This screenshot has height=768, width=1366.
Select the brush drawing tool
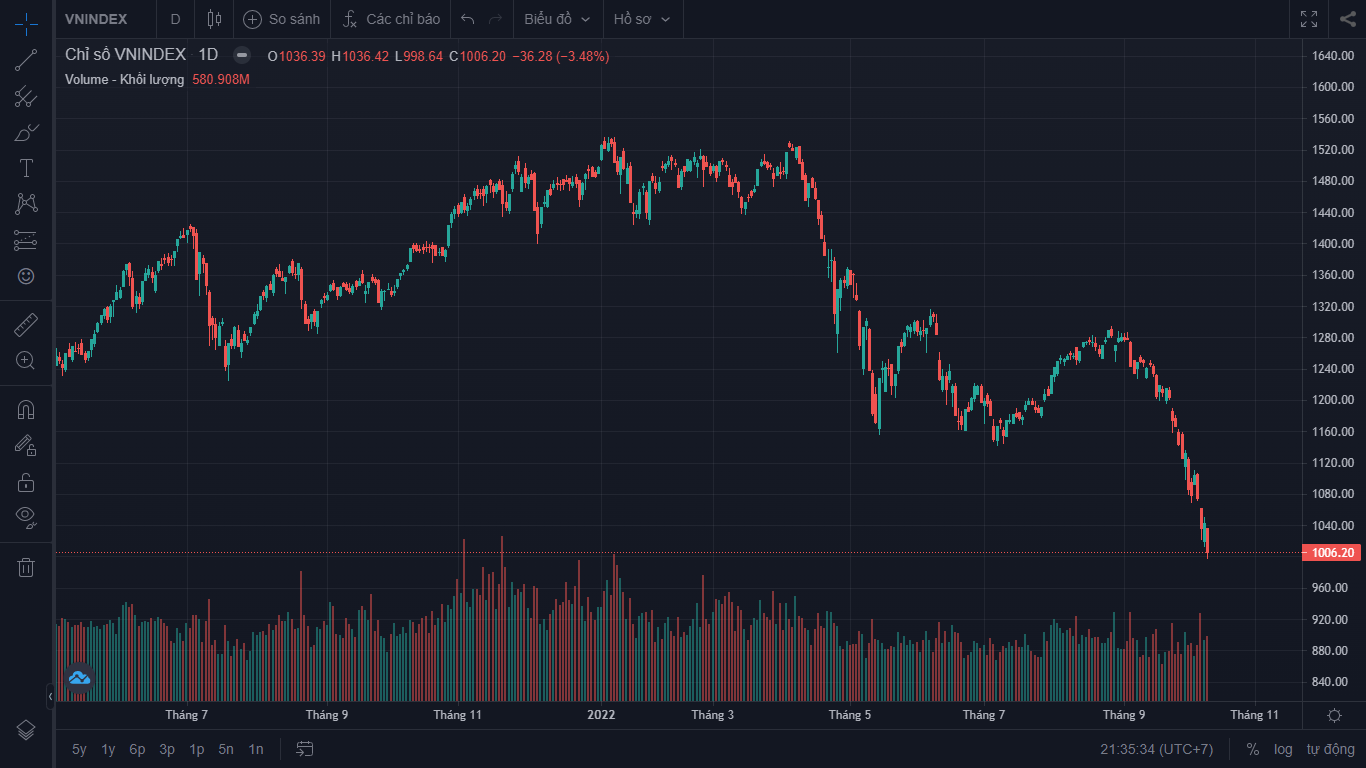[26, 132]
